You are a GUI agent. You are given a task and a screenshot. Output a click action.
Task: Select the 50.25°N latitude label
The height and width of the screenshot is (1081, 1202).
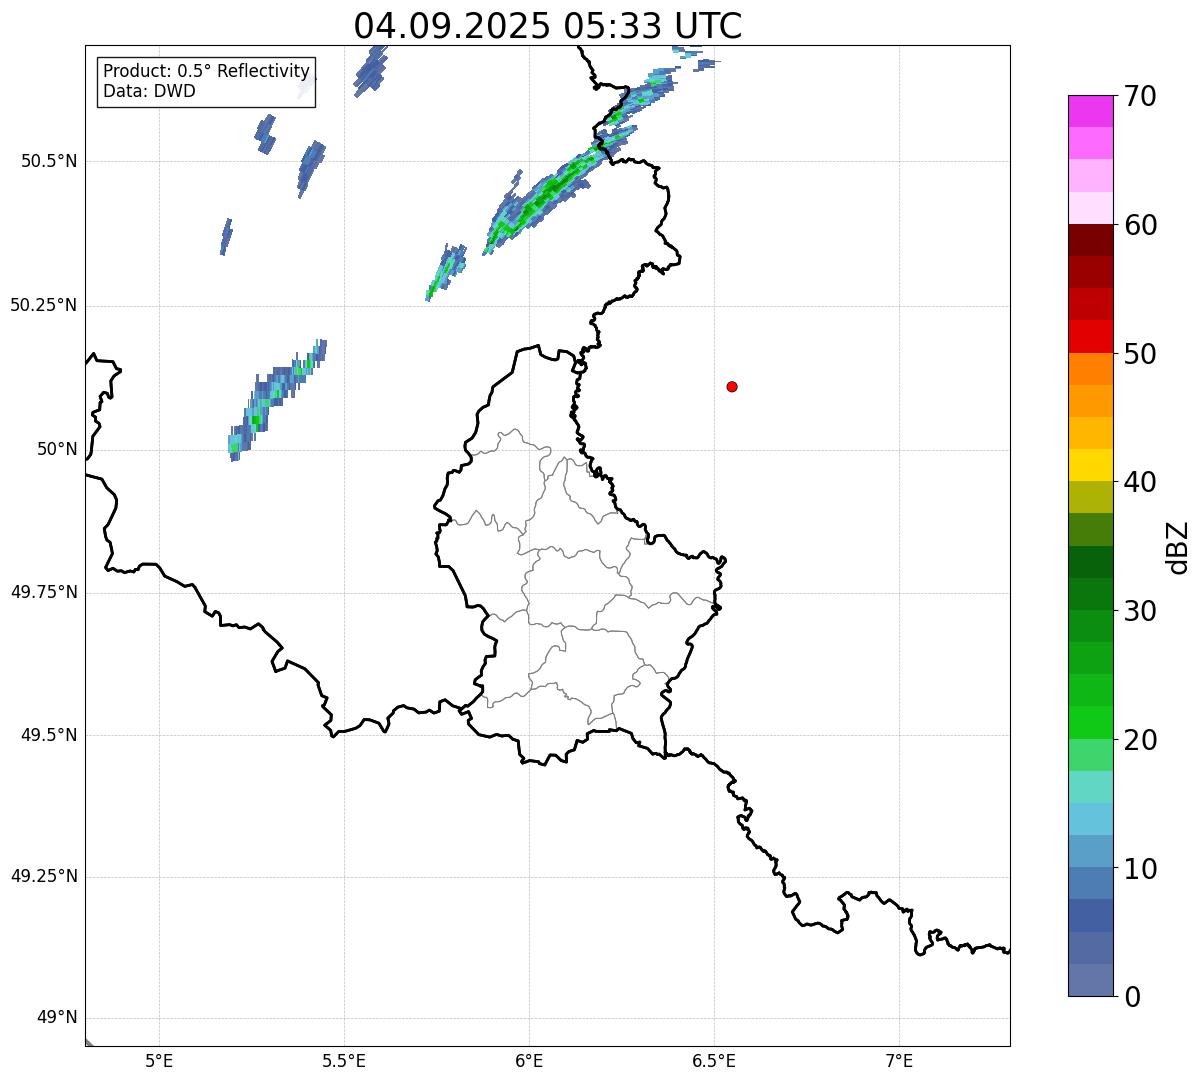44,305
